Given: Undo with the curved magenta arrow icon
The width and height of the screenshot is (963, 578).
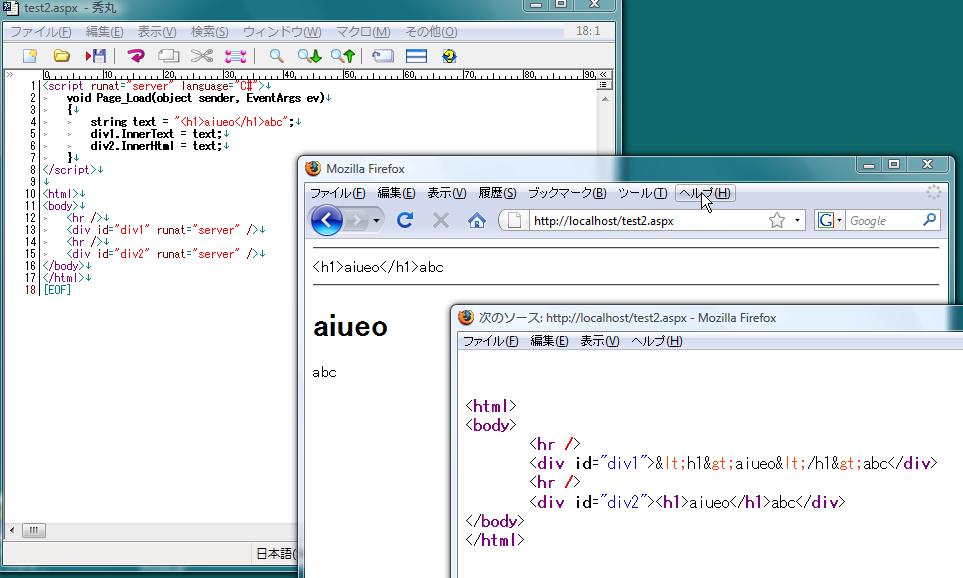Looking at the screenshot, I should [136, 57].
